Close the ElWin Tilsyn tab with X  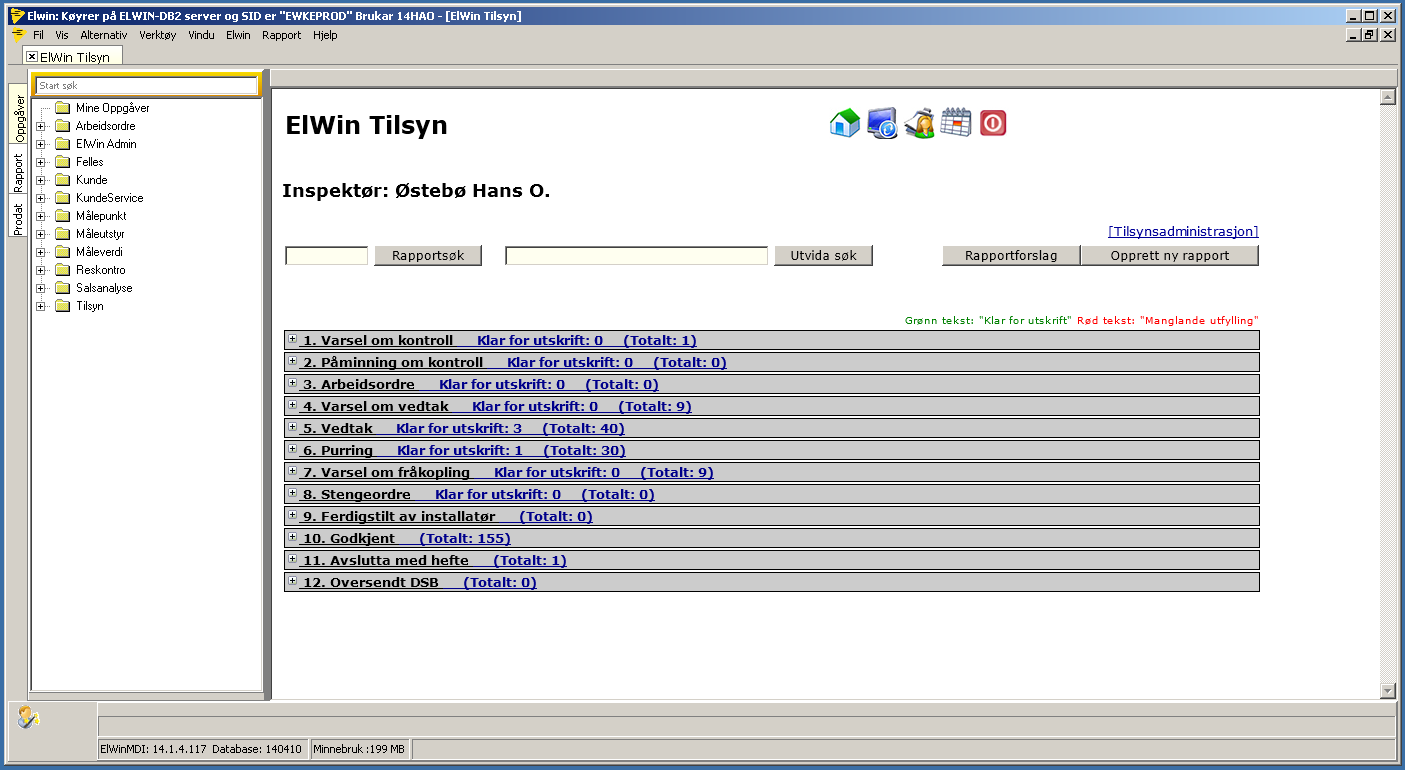click(x=32, y=57)
